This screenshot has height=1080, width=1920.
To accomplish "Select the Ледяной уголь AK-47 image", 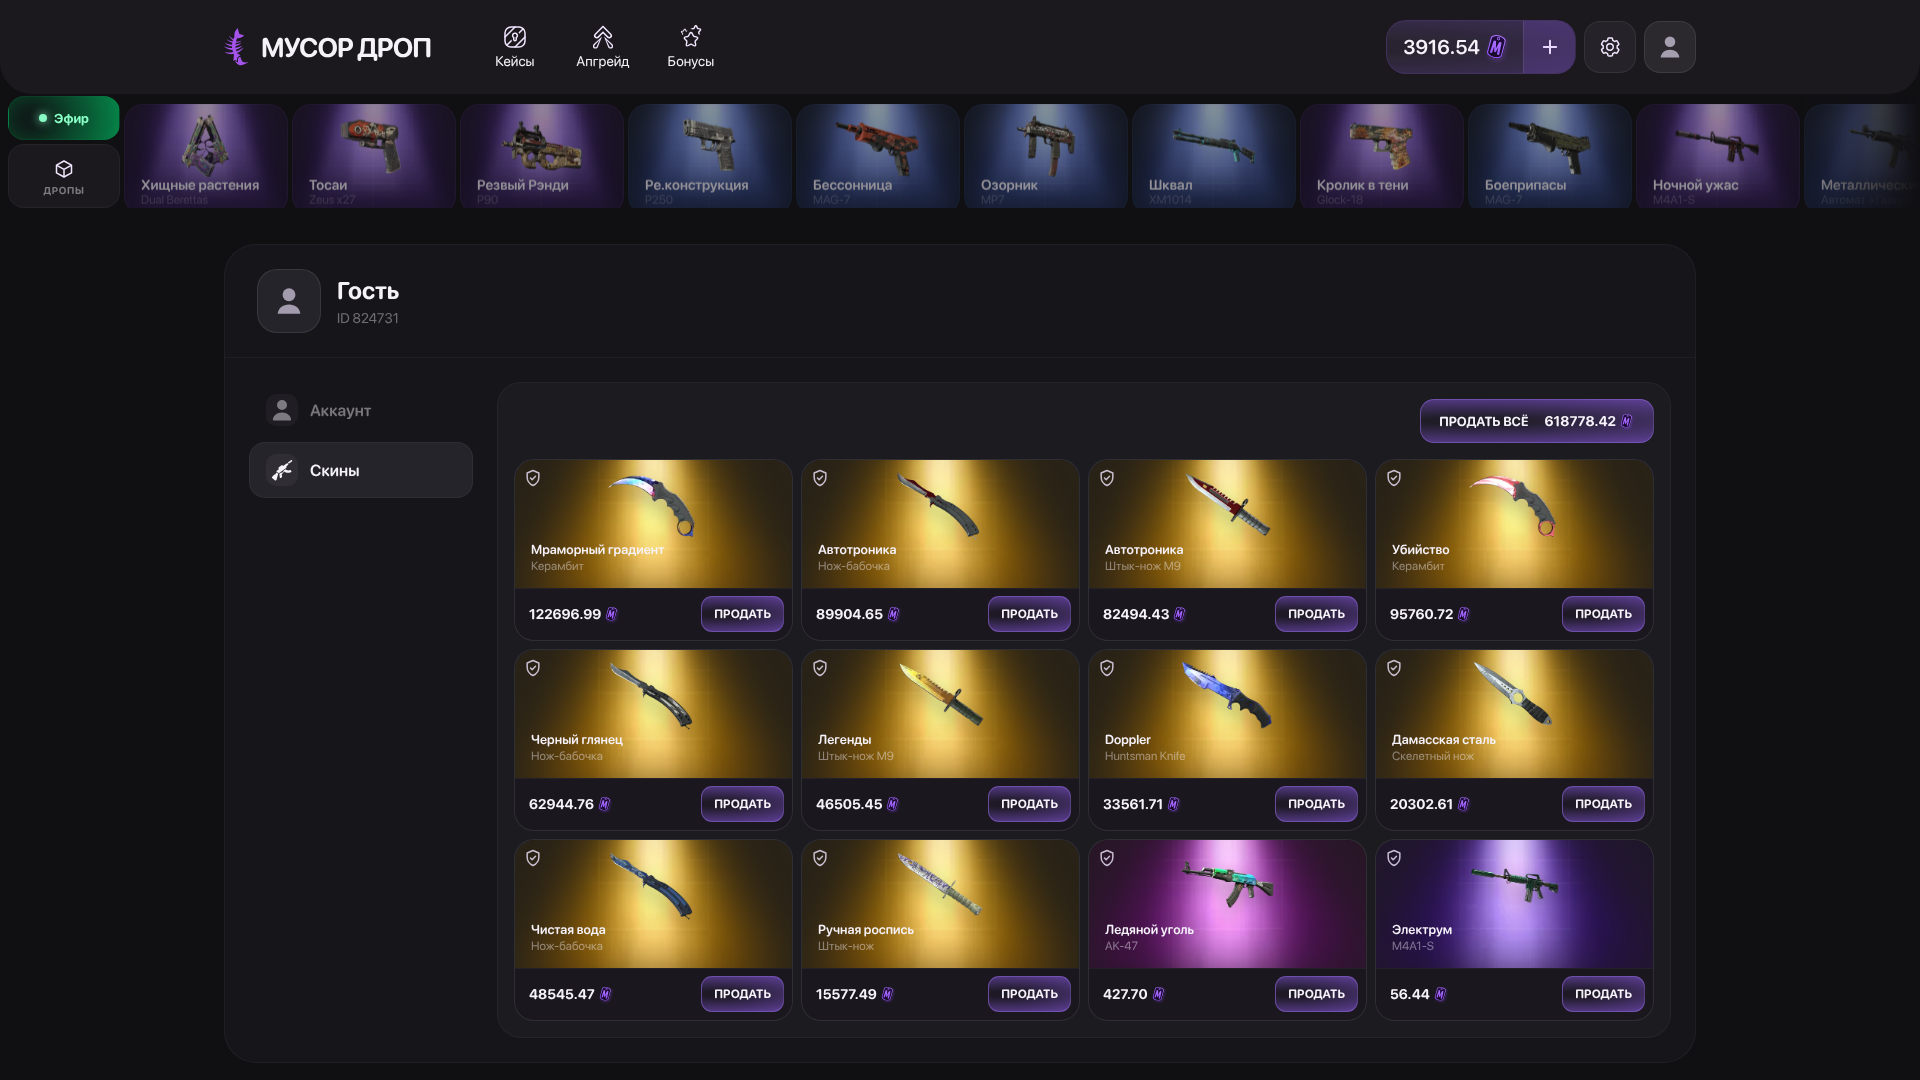I will [x=1228, y=883].
